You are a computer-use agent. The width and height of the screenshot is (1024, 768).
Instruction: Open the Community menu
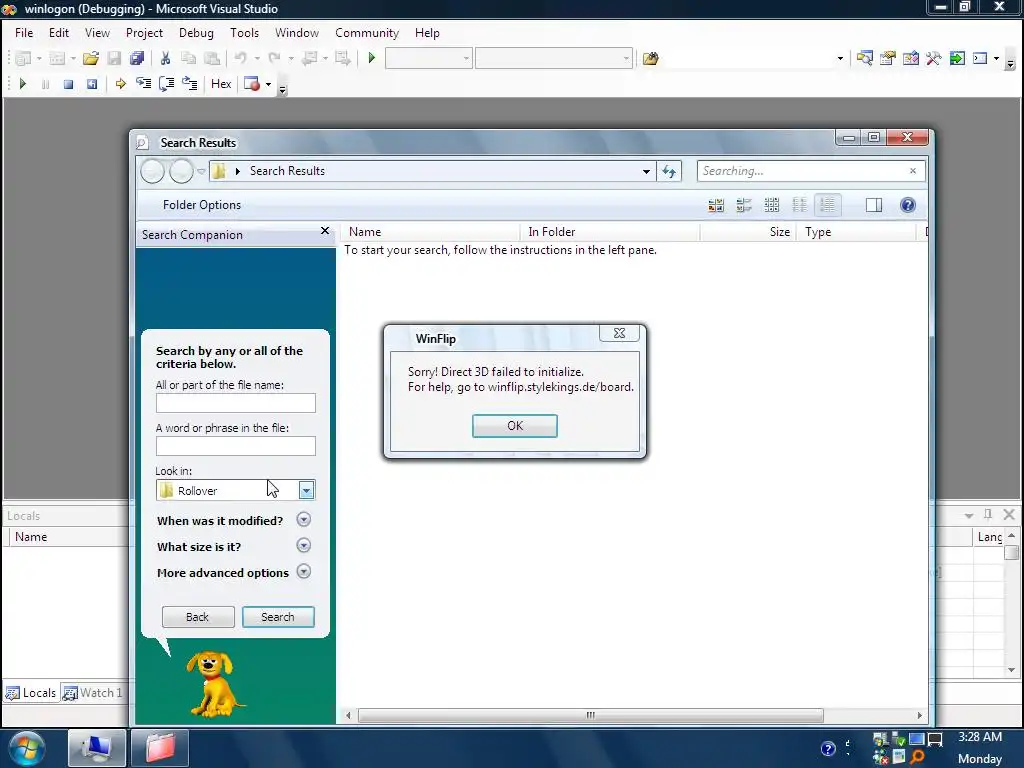[367, 33]
